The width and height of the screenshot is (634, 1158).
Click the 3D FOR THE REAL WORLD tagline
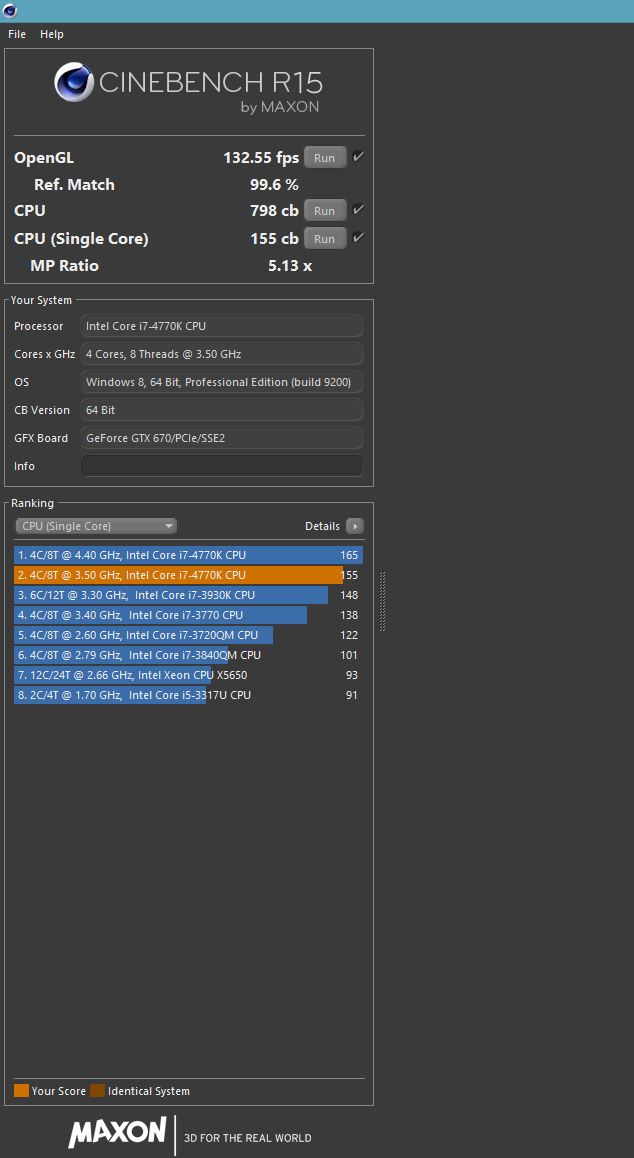click(x=248, y=1138)
